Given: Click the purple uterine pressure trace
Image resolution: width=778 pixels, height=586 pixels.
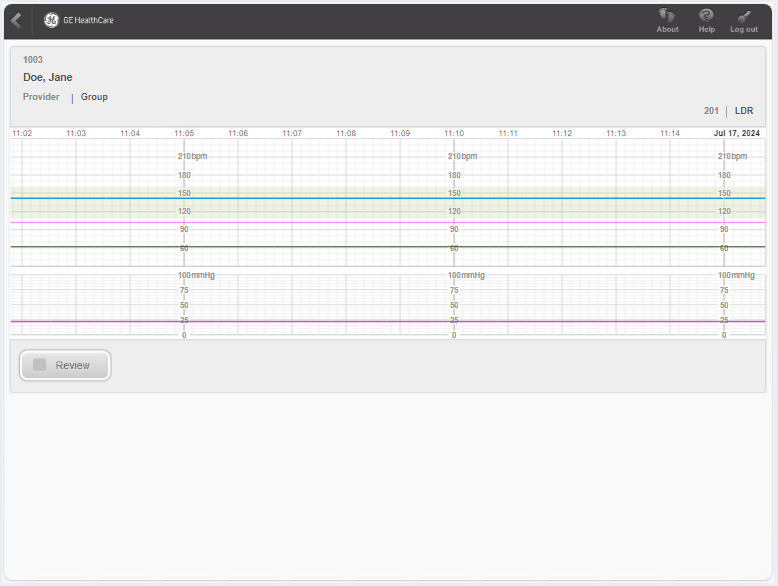Looking at the screenshot, I should [x=300, y=321].
